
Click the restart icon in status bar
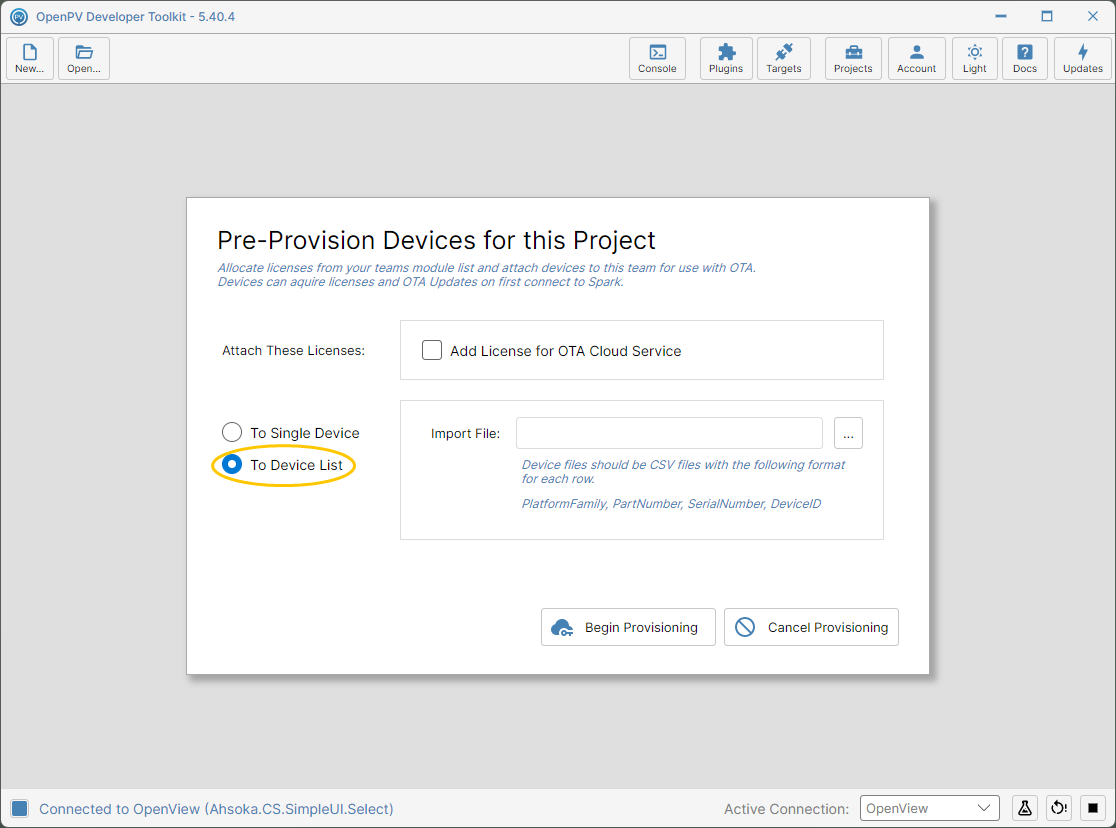pyautogui.click(x=1059, y=808)
